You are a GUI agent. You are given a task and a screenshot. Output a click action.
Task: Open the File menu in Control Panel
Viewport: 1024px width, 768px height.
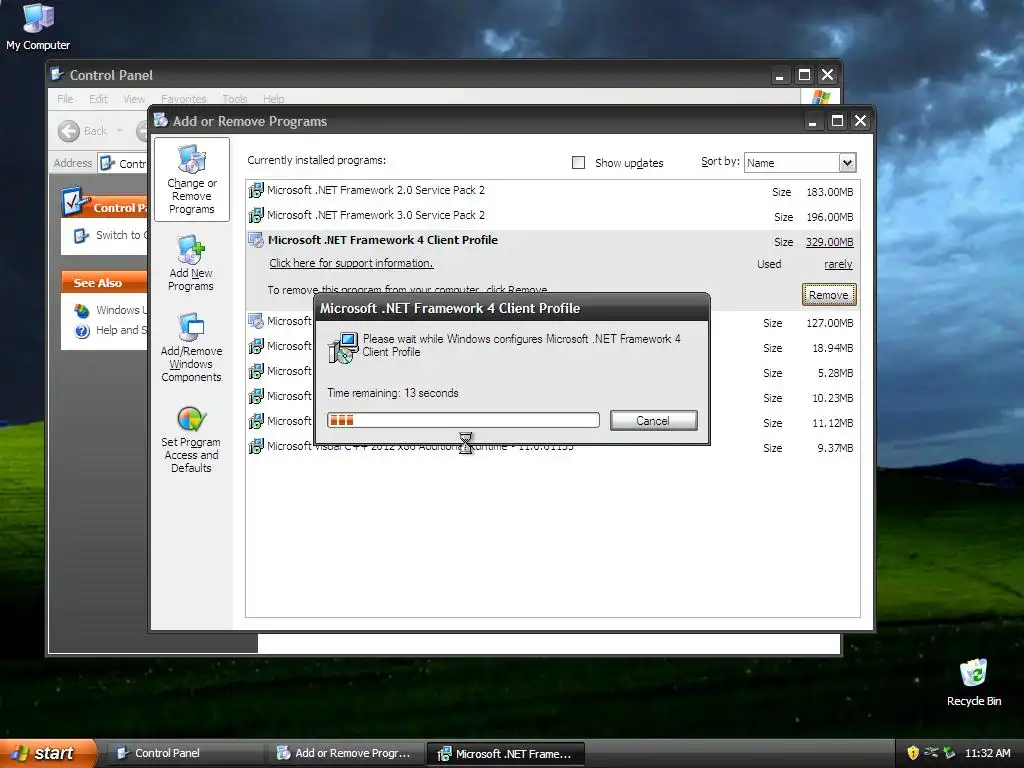pyautogui.click(x=65, y=99)
